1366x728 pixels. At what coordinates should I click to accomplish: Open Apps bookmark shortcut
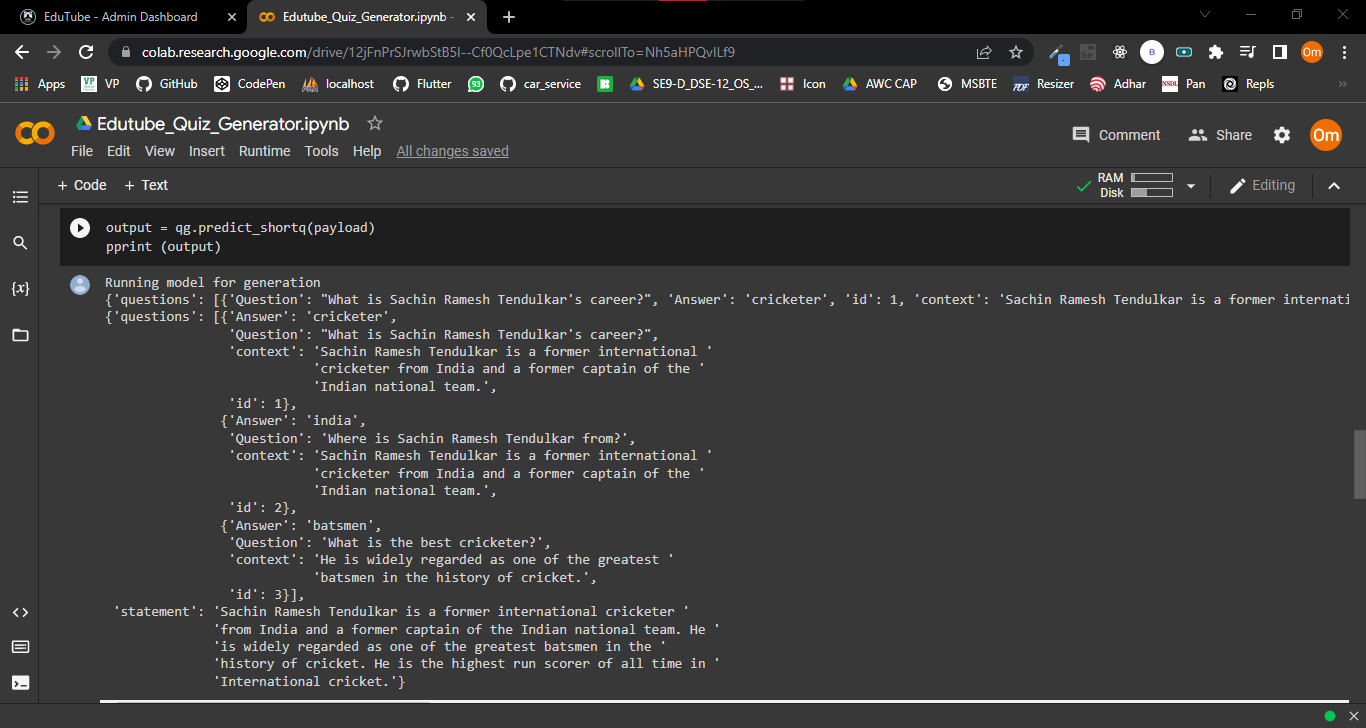tap(40, 84)
